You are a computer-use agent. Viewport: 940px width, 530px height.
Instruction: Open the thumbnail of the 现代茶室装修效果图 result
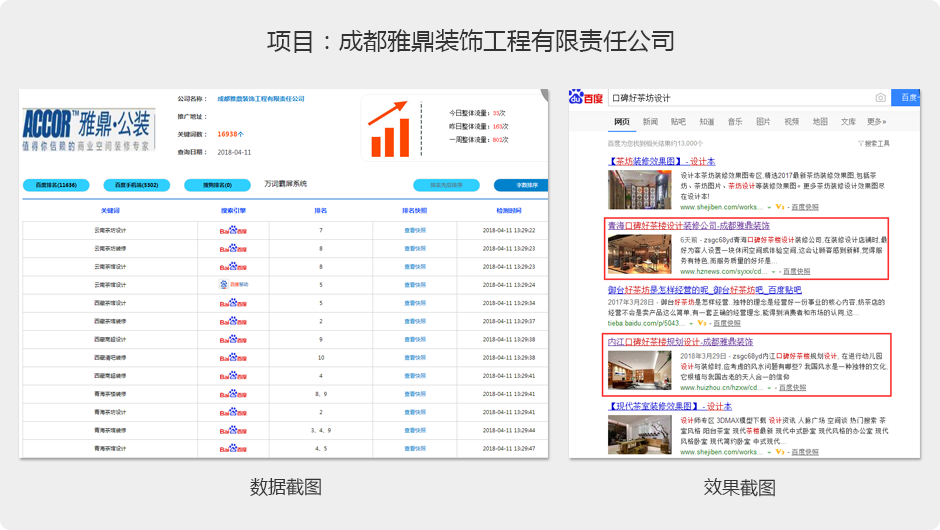[x=640, y=435]
